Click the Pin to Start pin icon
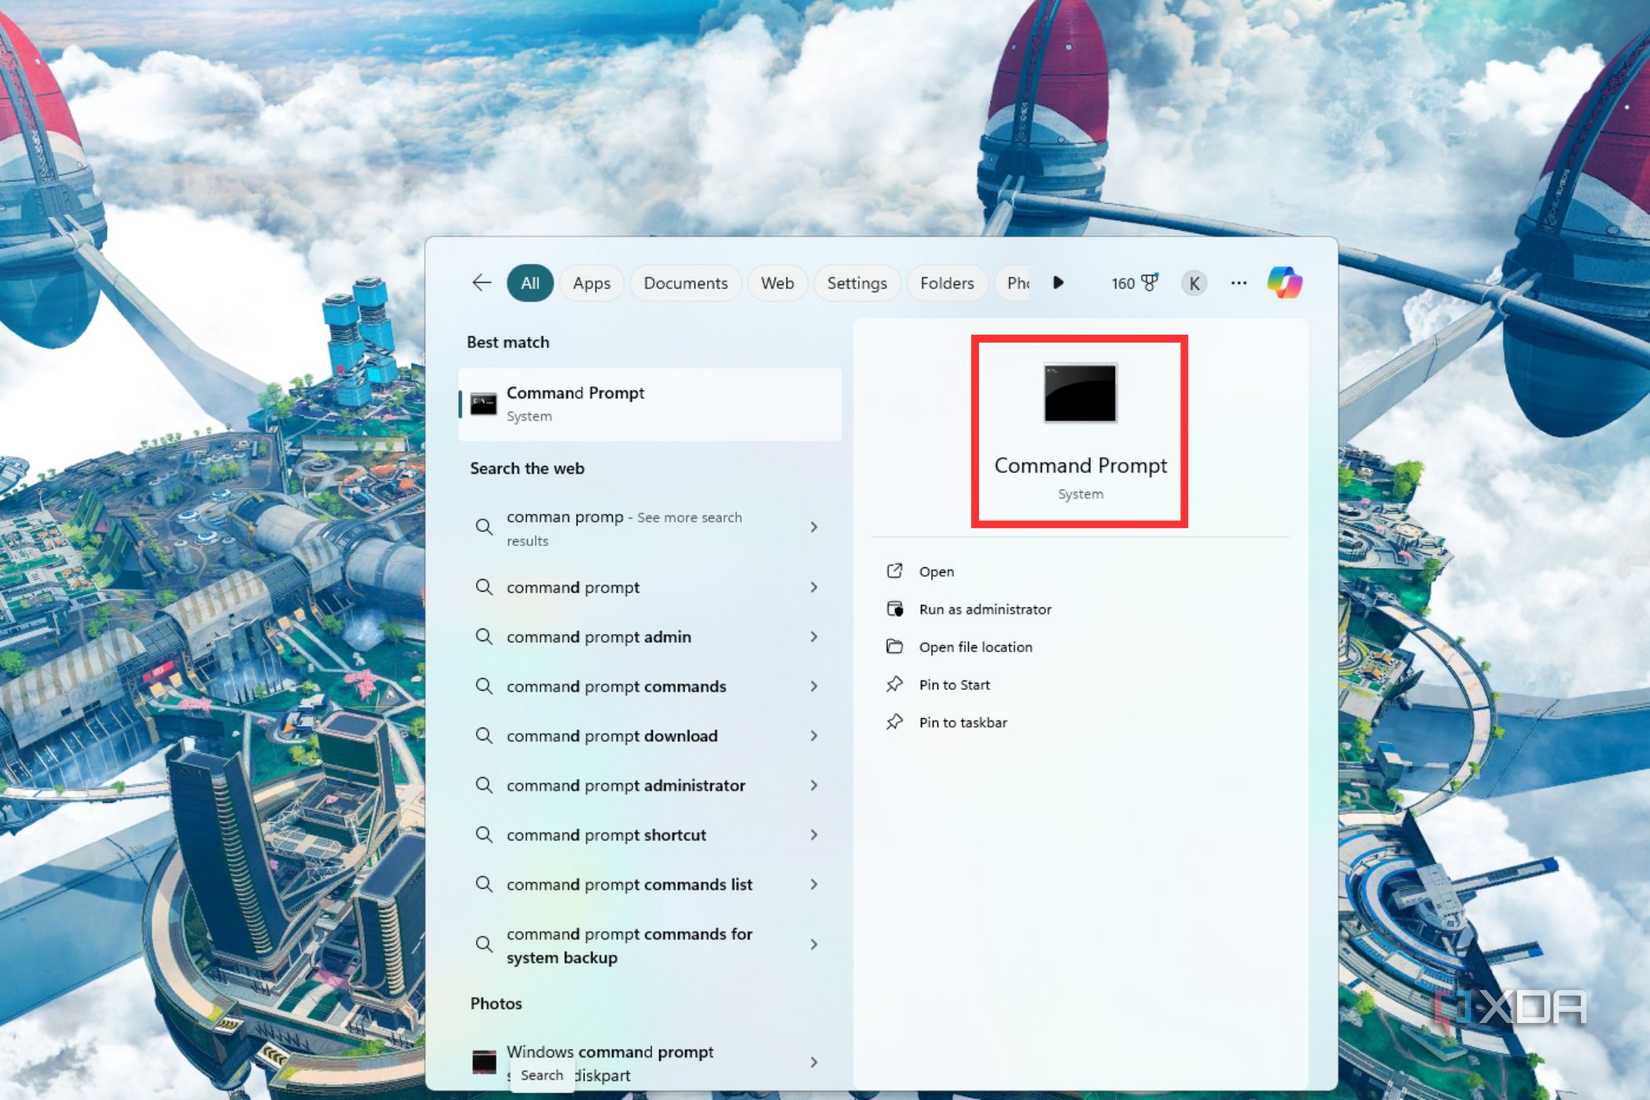This screenshot has width=1650, height=1100. pyautogui.click(x=895, y=685)
